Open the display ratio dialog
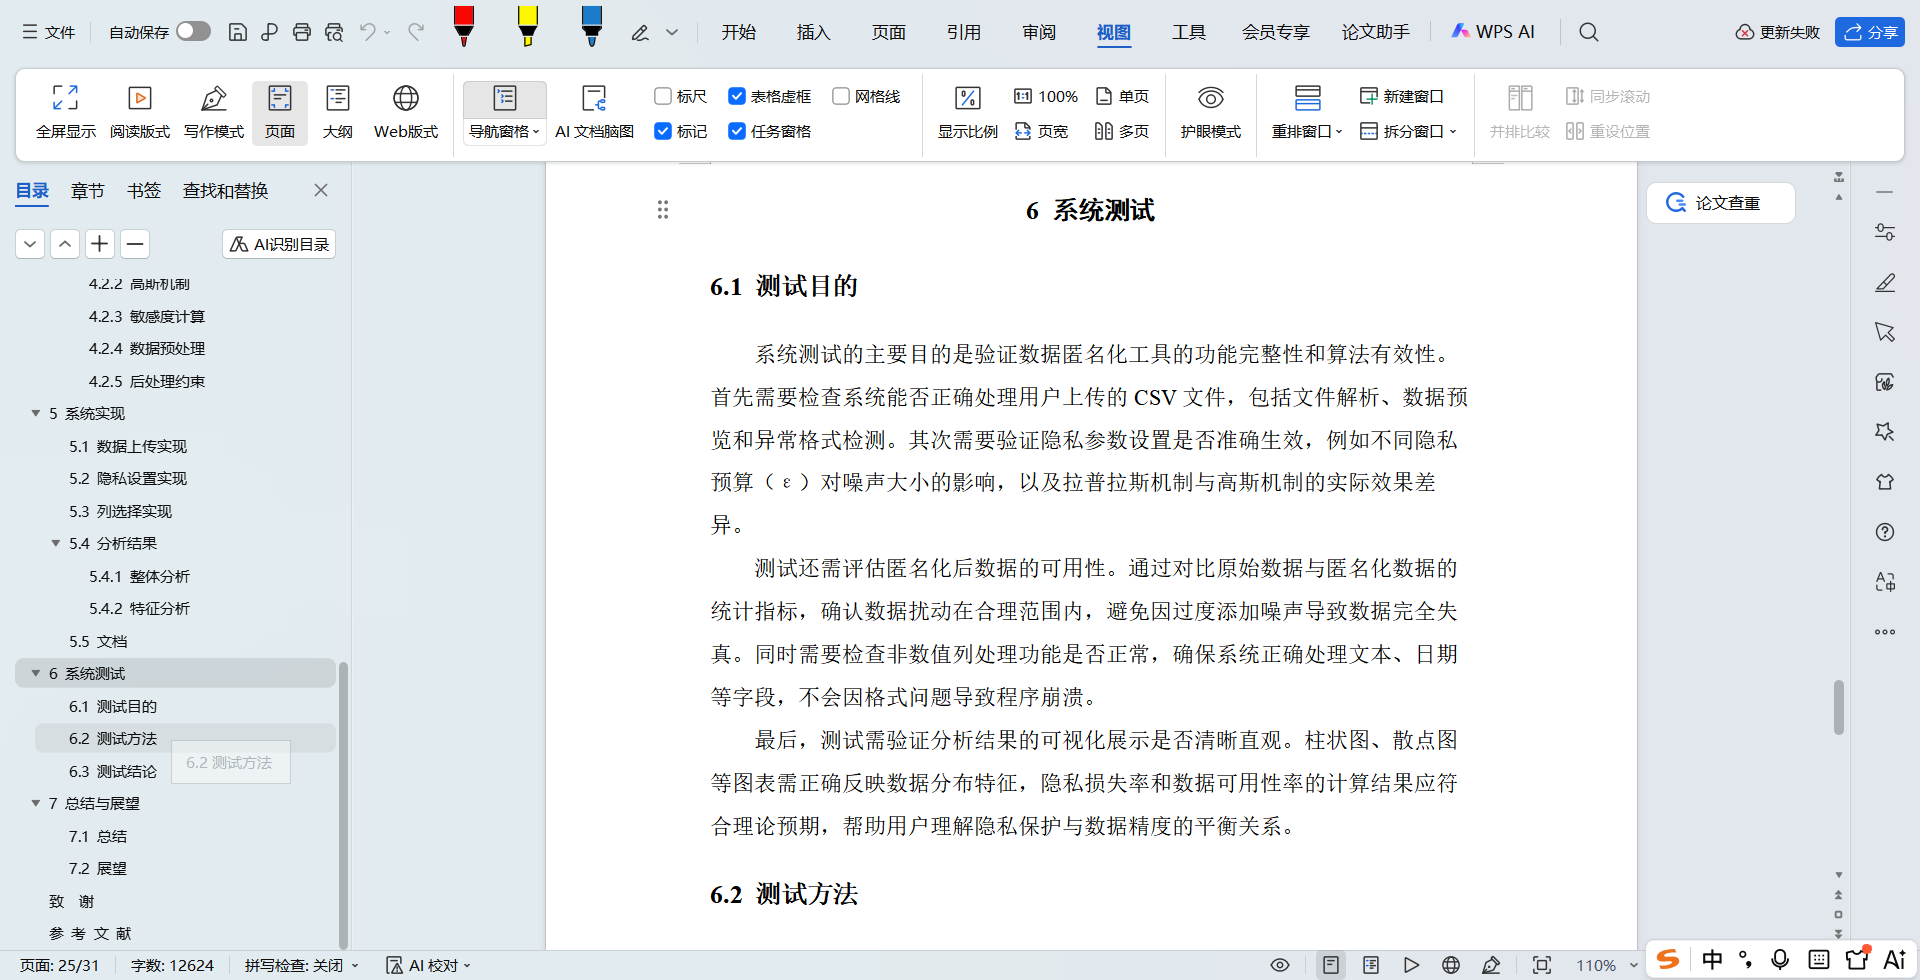Image resolution: width=1920 pixels, height=980 pixels. pyautogui.click(x=967, y=111)
